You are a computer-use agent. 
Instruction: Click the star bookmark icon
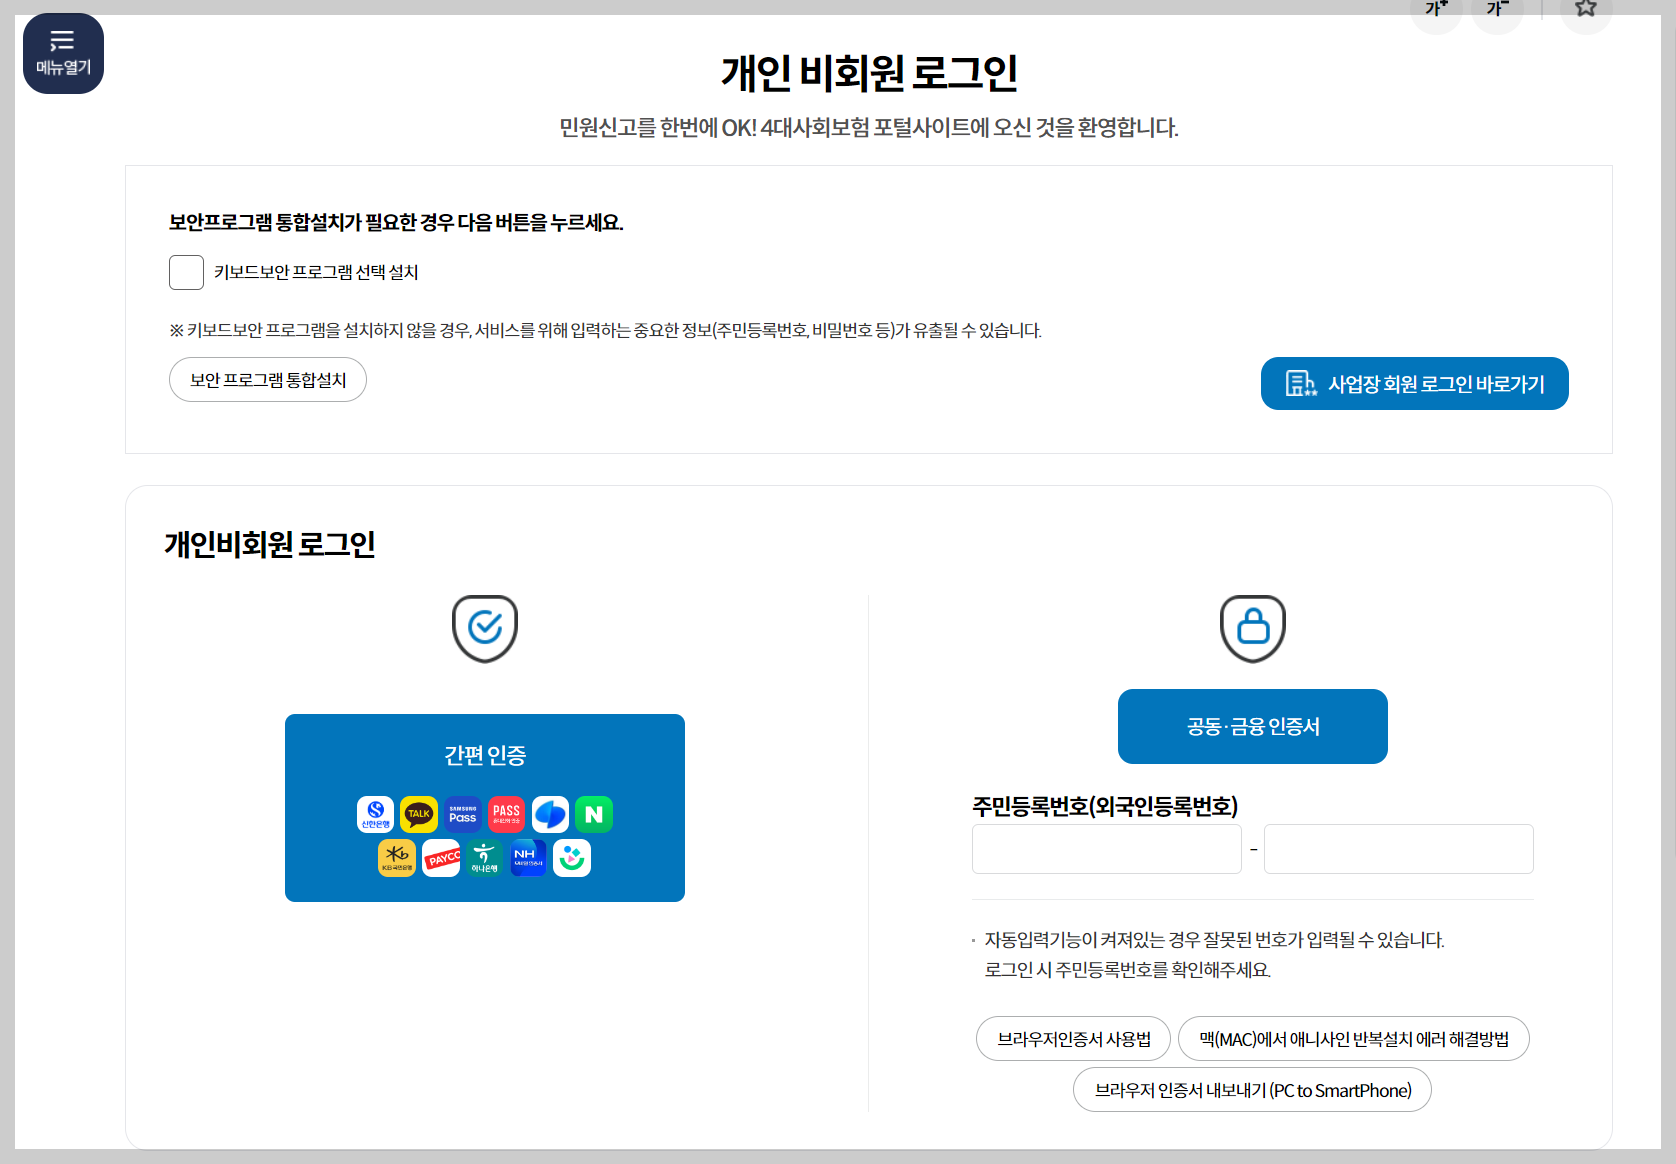(x=1585, y=7)
